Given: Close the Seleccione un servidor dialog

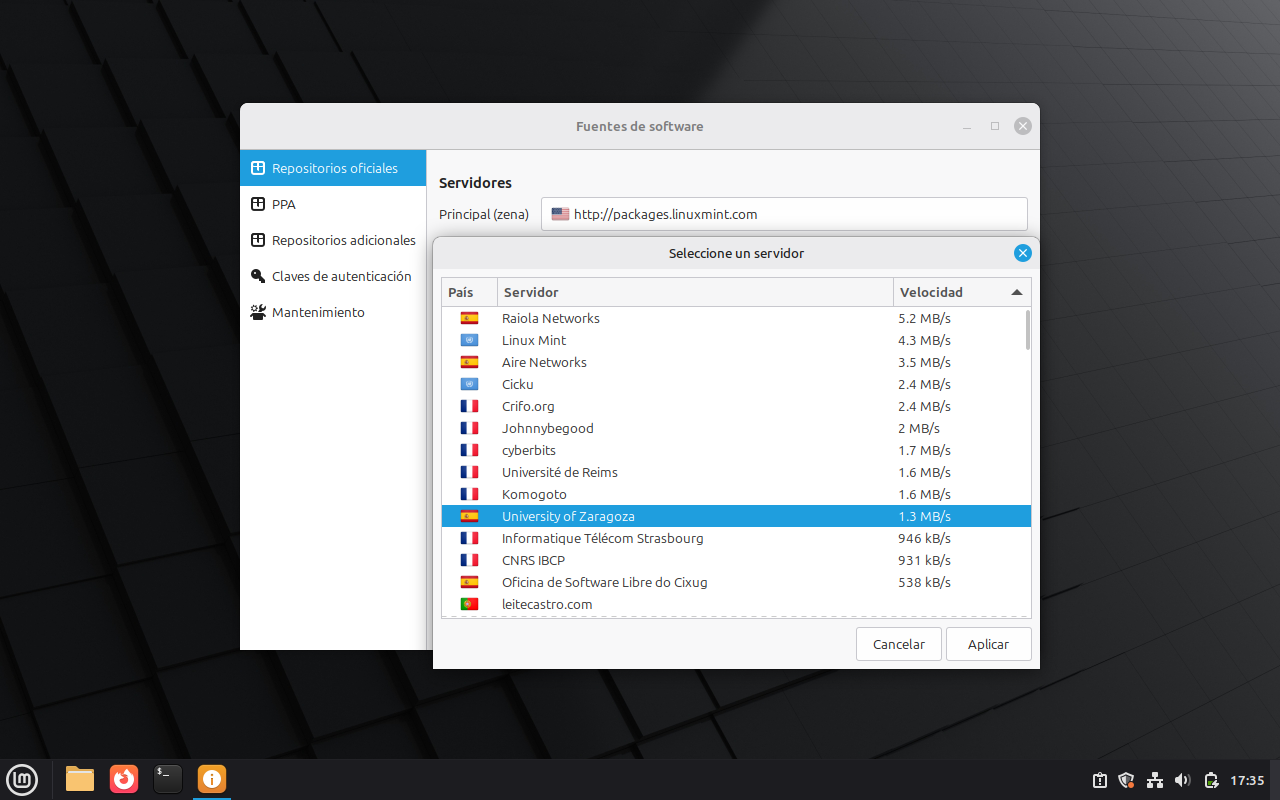Looking at the screenshot, I should [x=1022, y=253].
